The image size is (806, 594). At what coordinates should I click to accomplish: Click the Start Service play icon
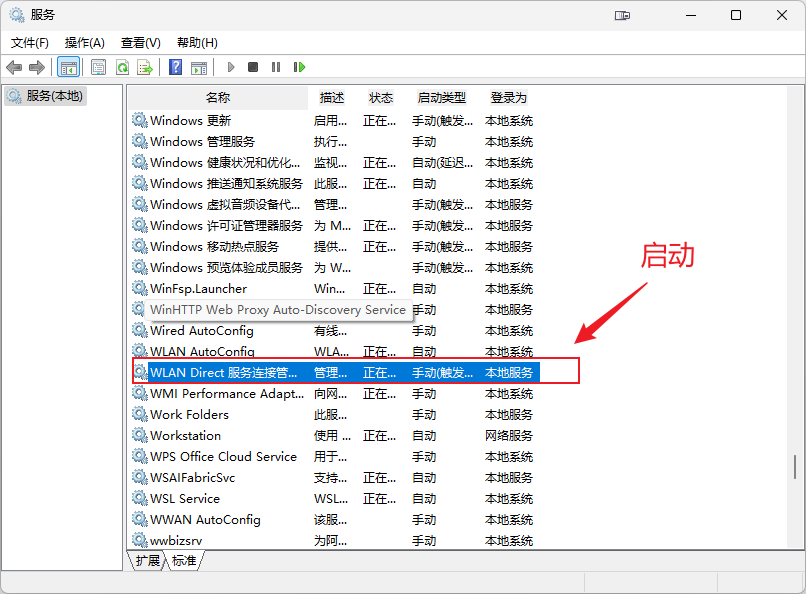coord(231,67)
